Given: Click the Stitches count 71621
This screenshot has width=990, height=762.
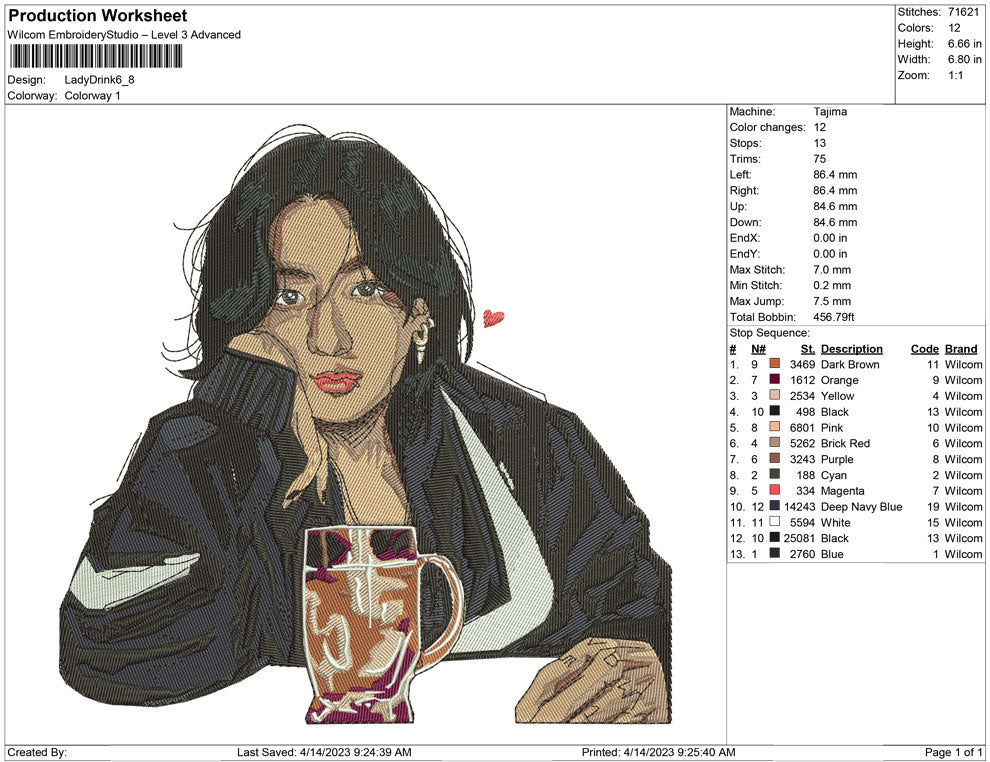Looking at the screenshot, I should (x=963, y=12).
